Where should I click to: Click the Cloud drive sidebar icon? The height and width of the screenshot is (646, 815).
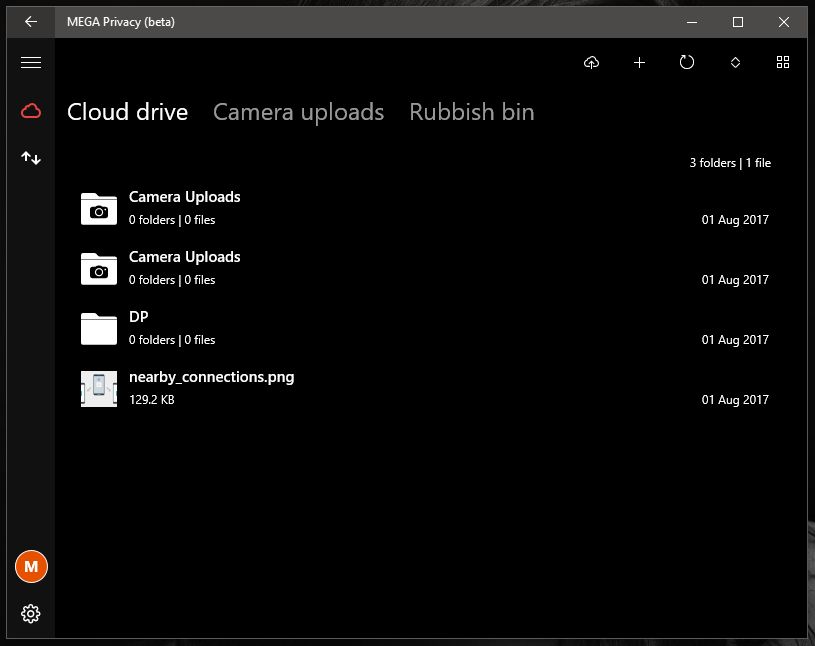31,111
